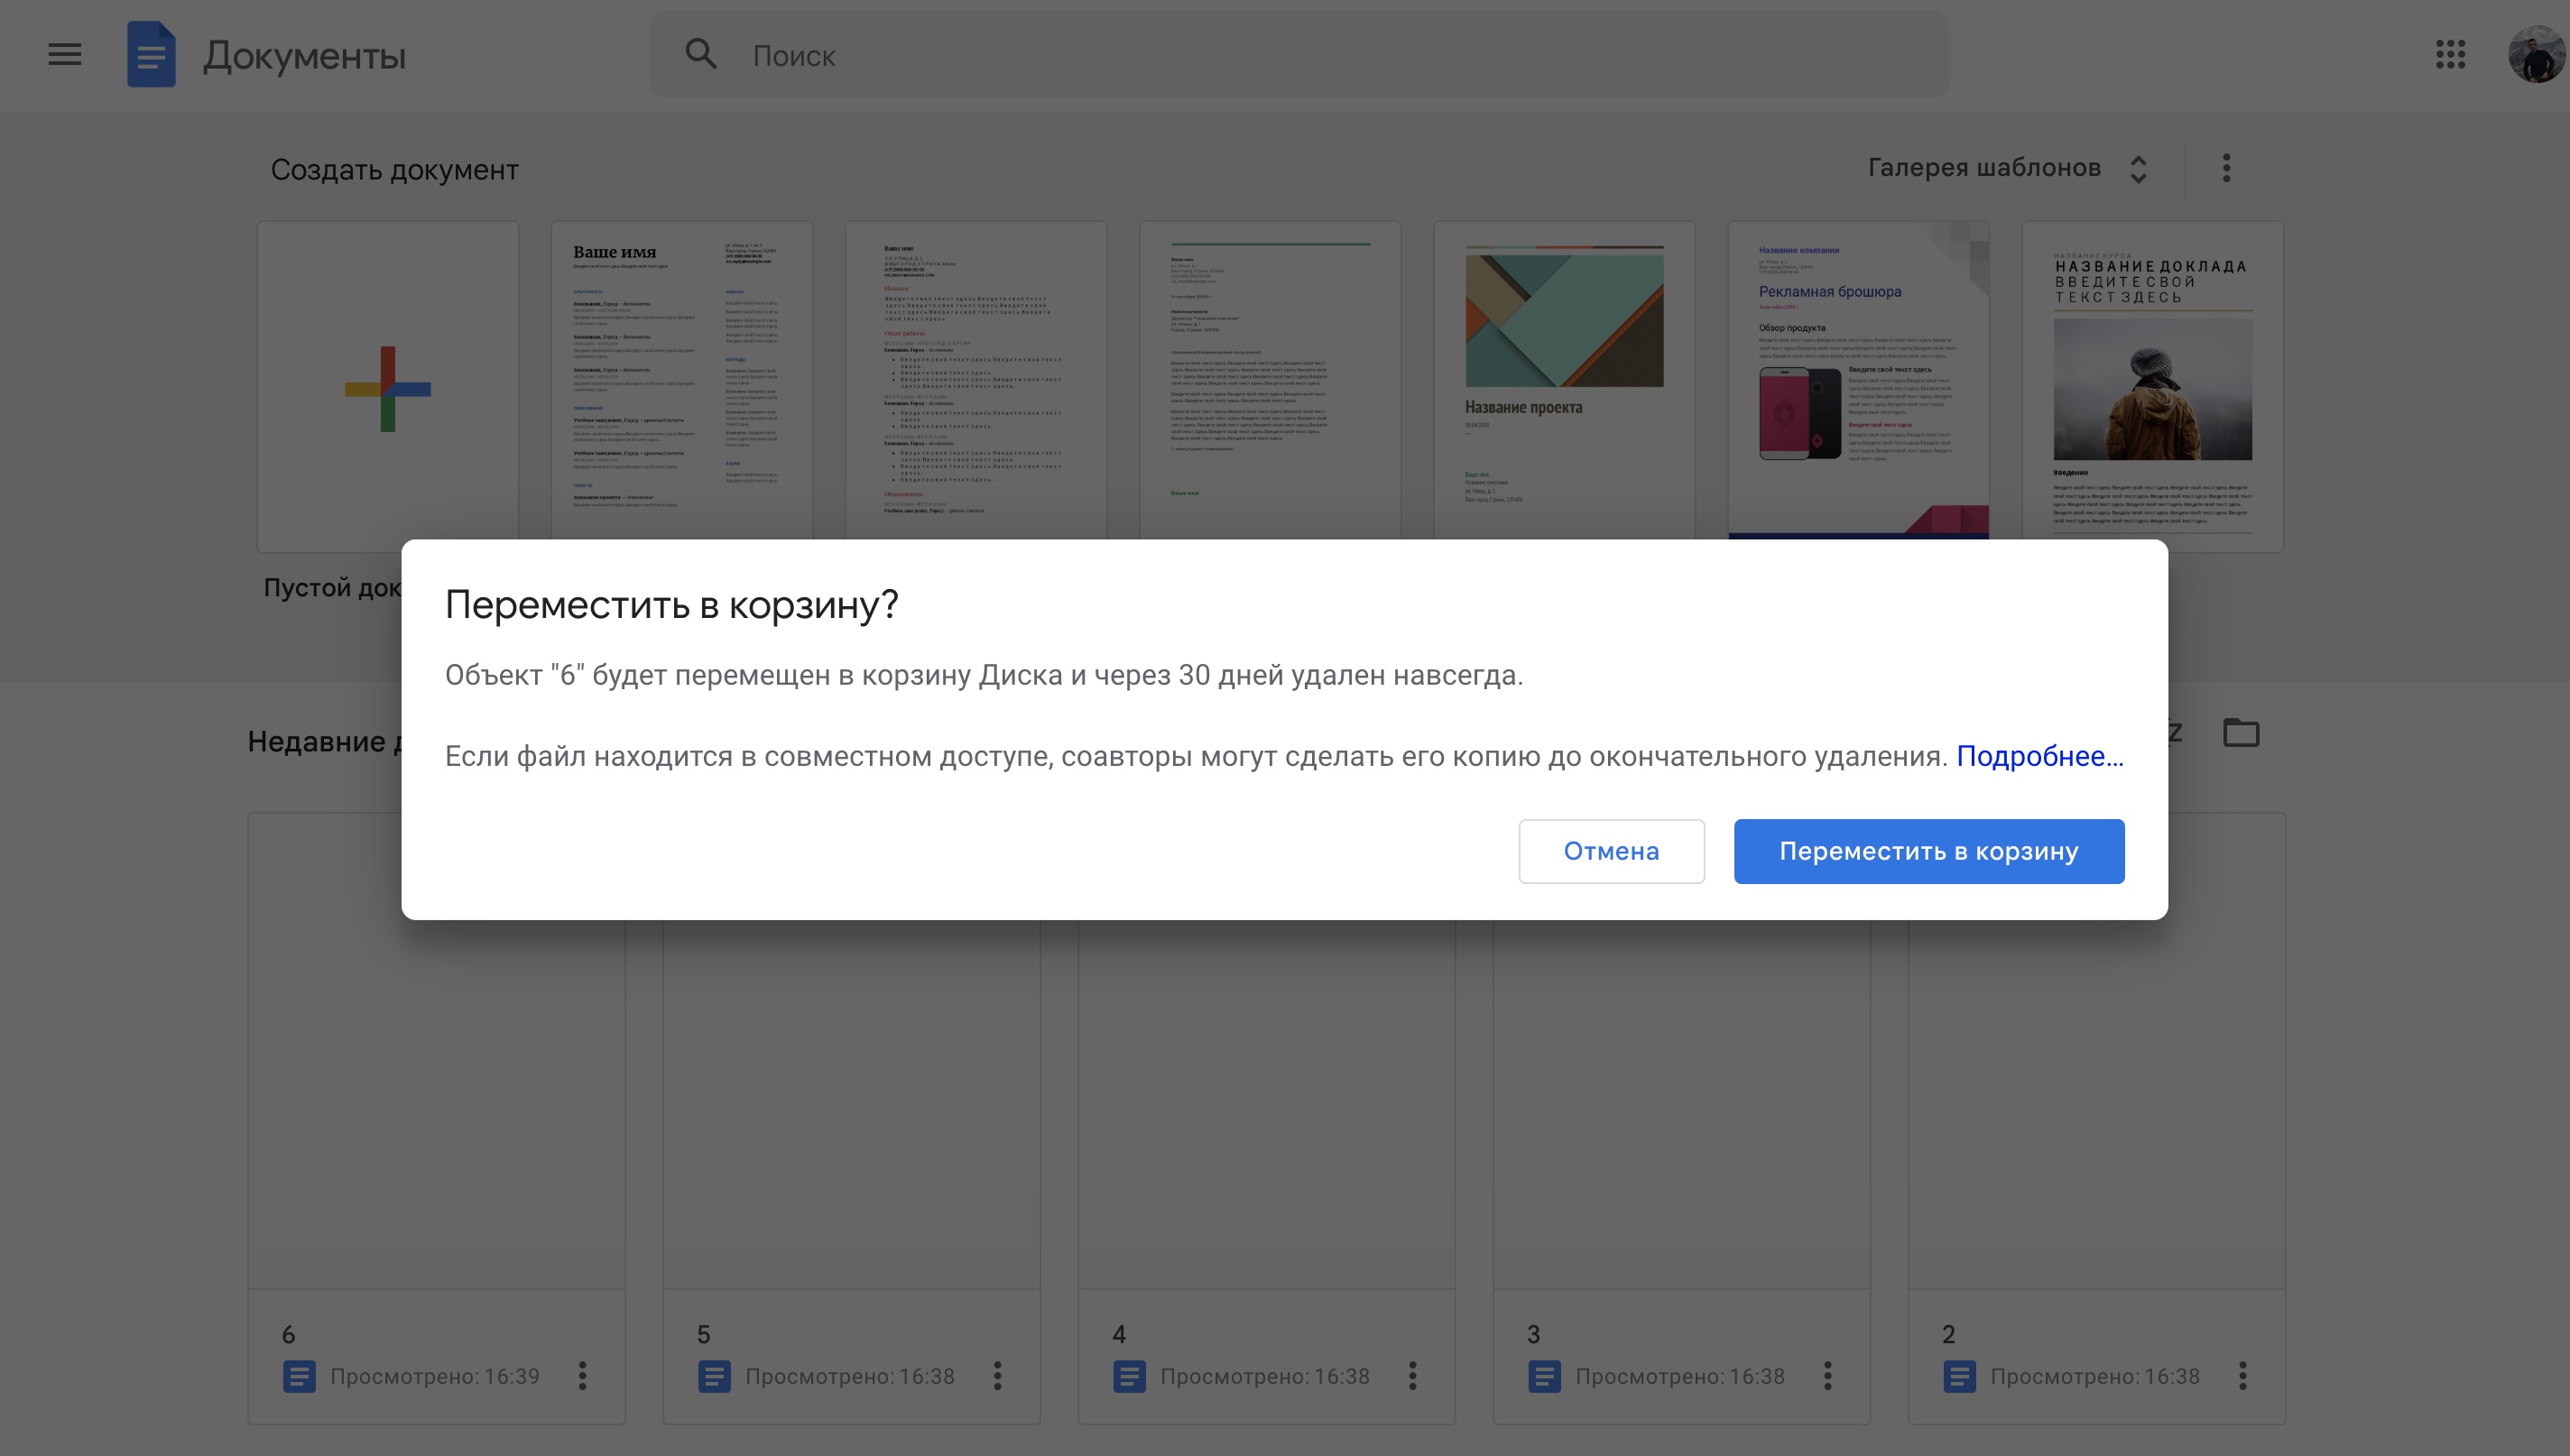Click into the Поиск search field
This screenshot has width=2570, height=1456.
tap(1300, 56)
